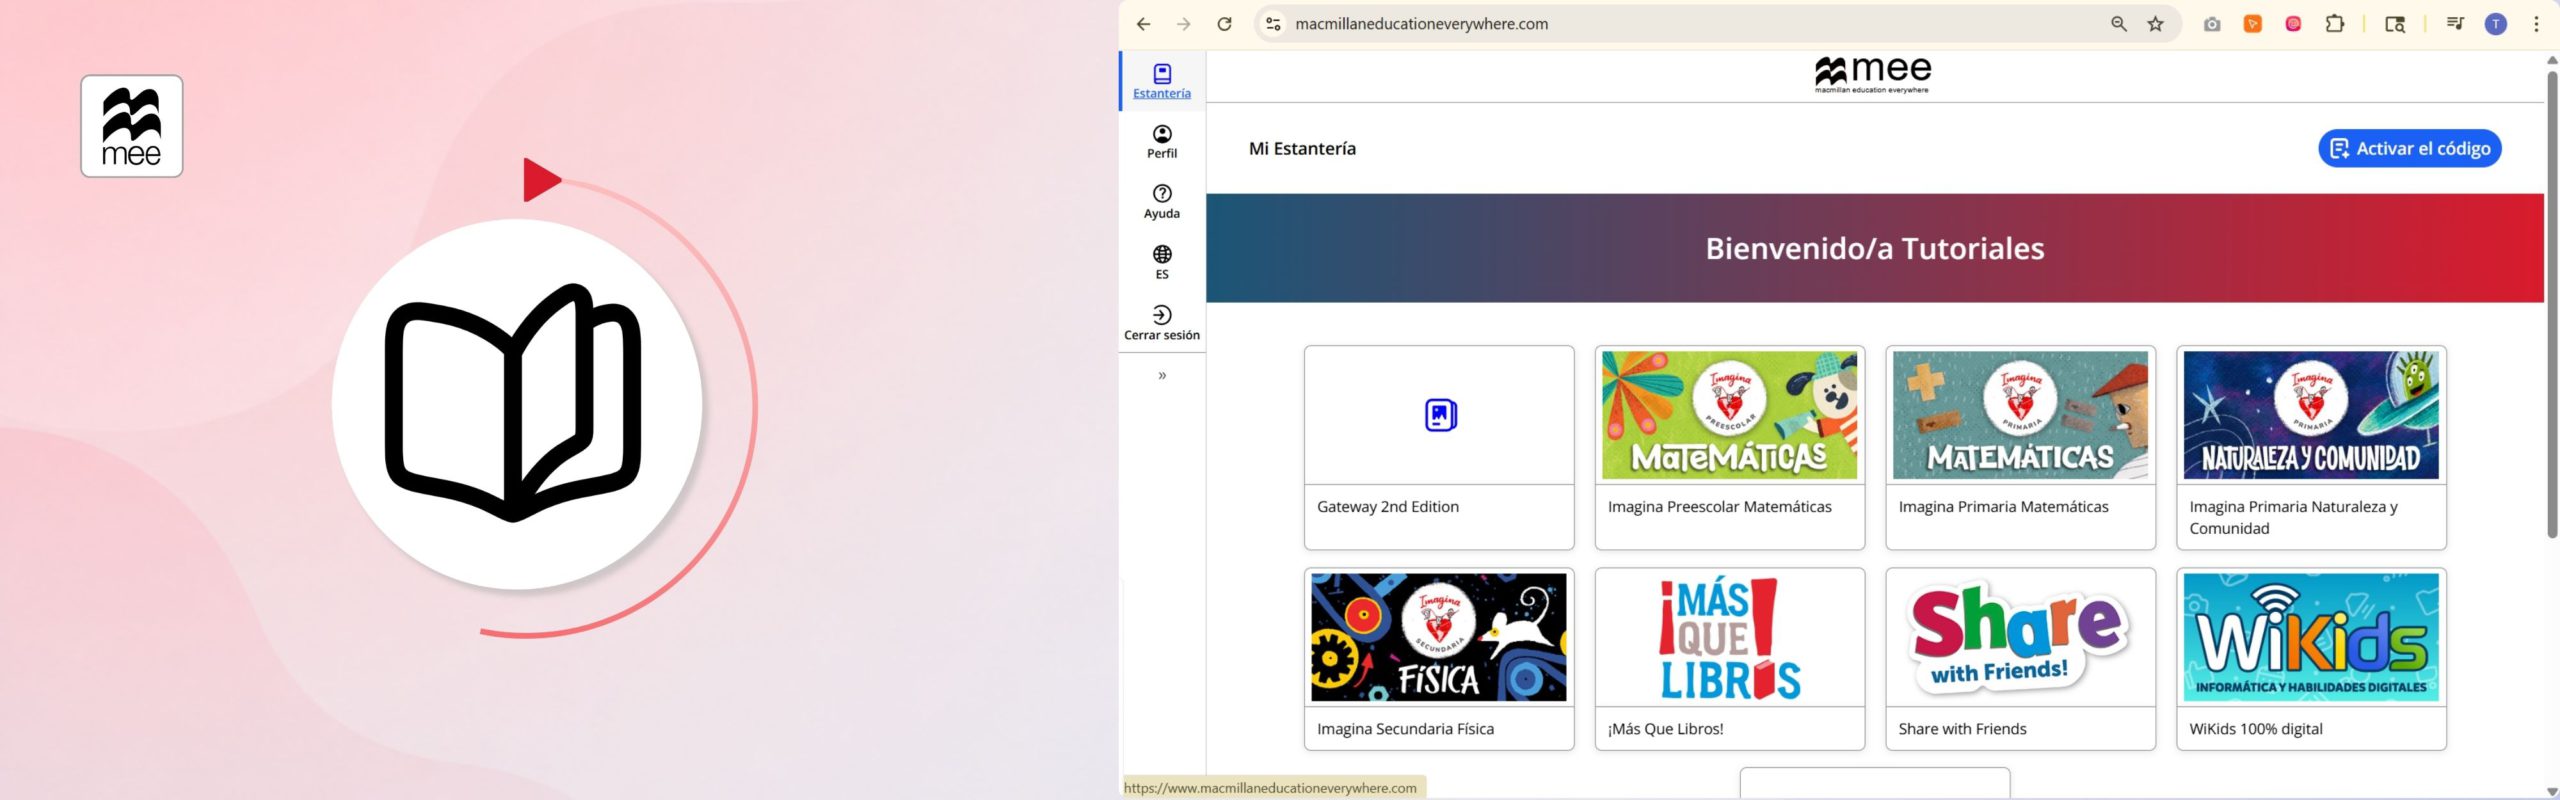
Task: Reload the macmillaneducationeverywhere.com page
Action: point(1224,24)
